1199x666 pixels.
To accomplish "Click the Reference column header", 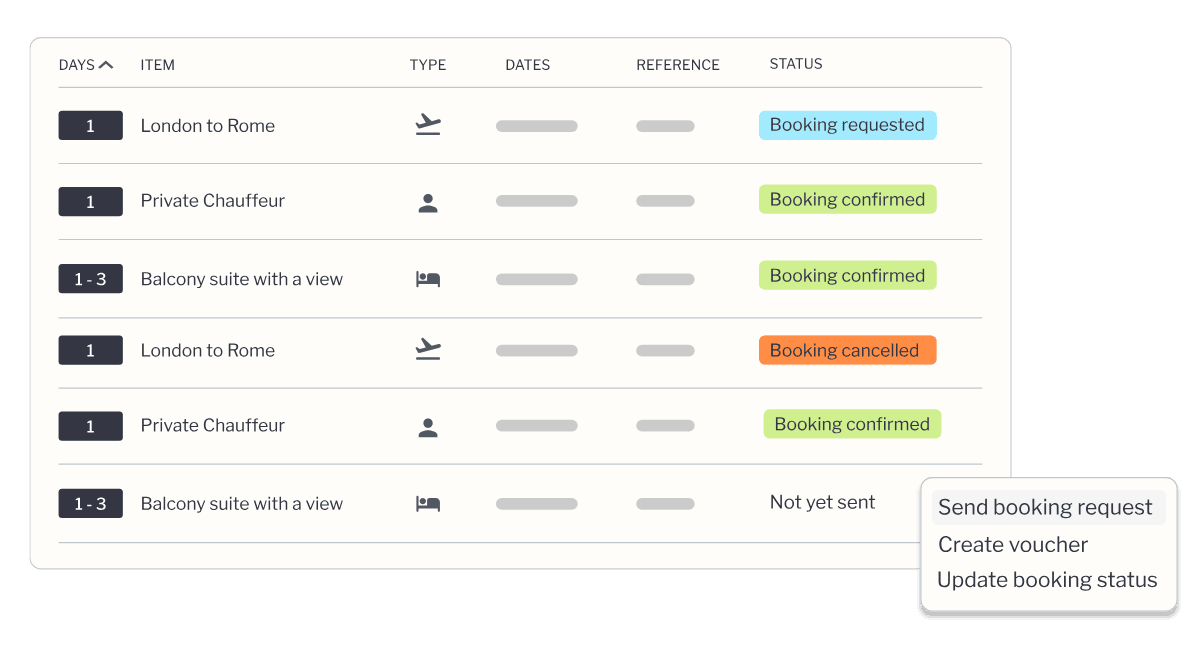I will tap(678, 65).
